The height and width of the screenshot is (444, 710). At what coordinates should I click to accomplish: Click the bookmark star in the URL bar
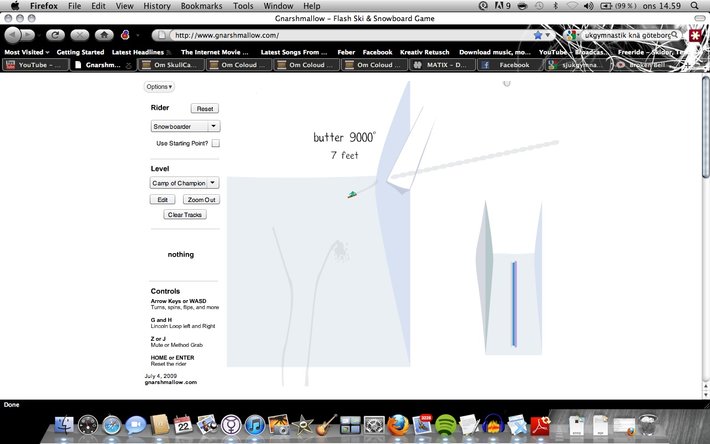point(538,35)
